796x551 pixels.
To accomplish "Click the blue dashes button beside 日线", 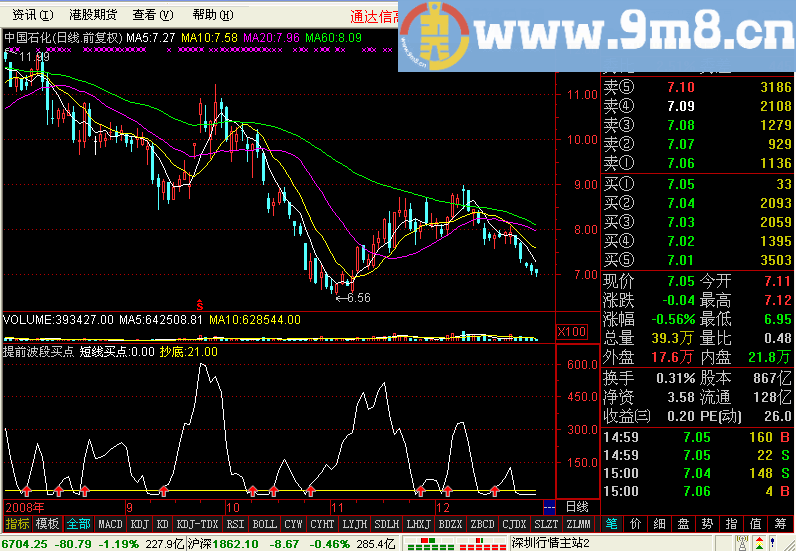I will pyautogui.click(x=549, y=507).
